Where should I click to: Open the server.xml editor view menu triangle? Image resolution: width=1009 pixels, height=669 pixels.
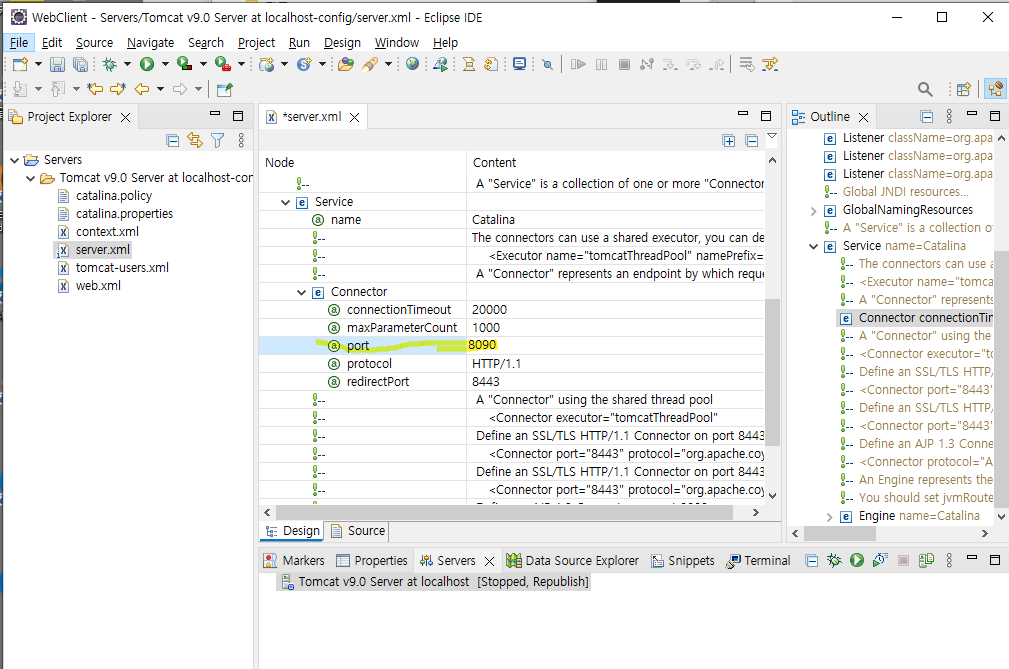(x=772, y=136)
